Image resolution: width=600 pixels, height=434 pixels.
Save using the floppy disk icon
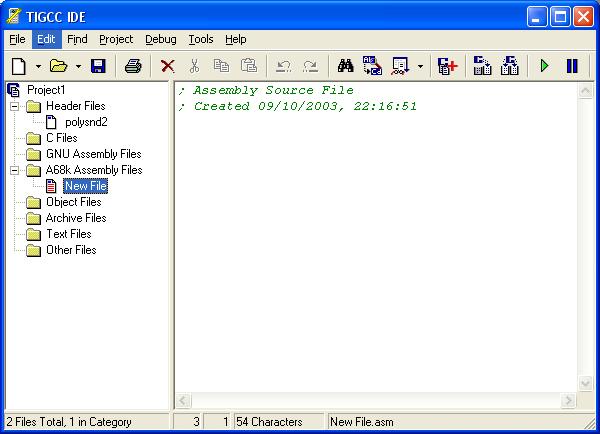click(x=98, y=66)
